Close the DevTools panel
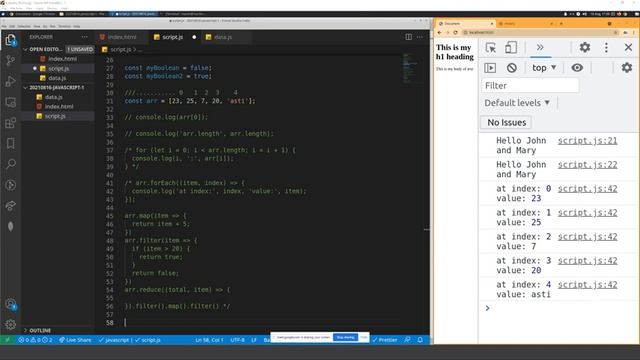Screen dimensions: 640x360 (628, 47)
